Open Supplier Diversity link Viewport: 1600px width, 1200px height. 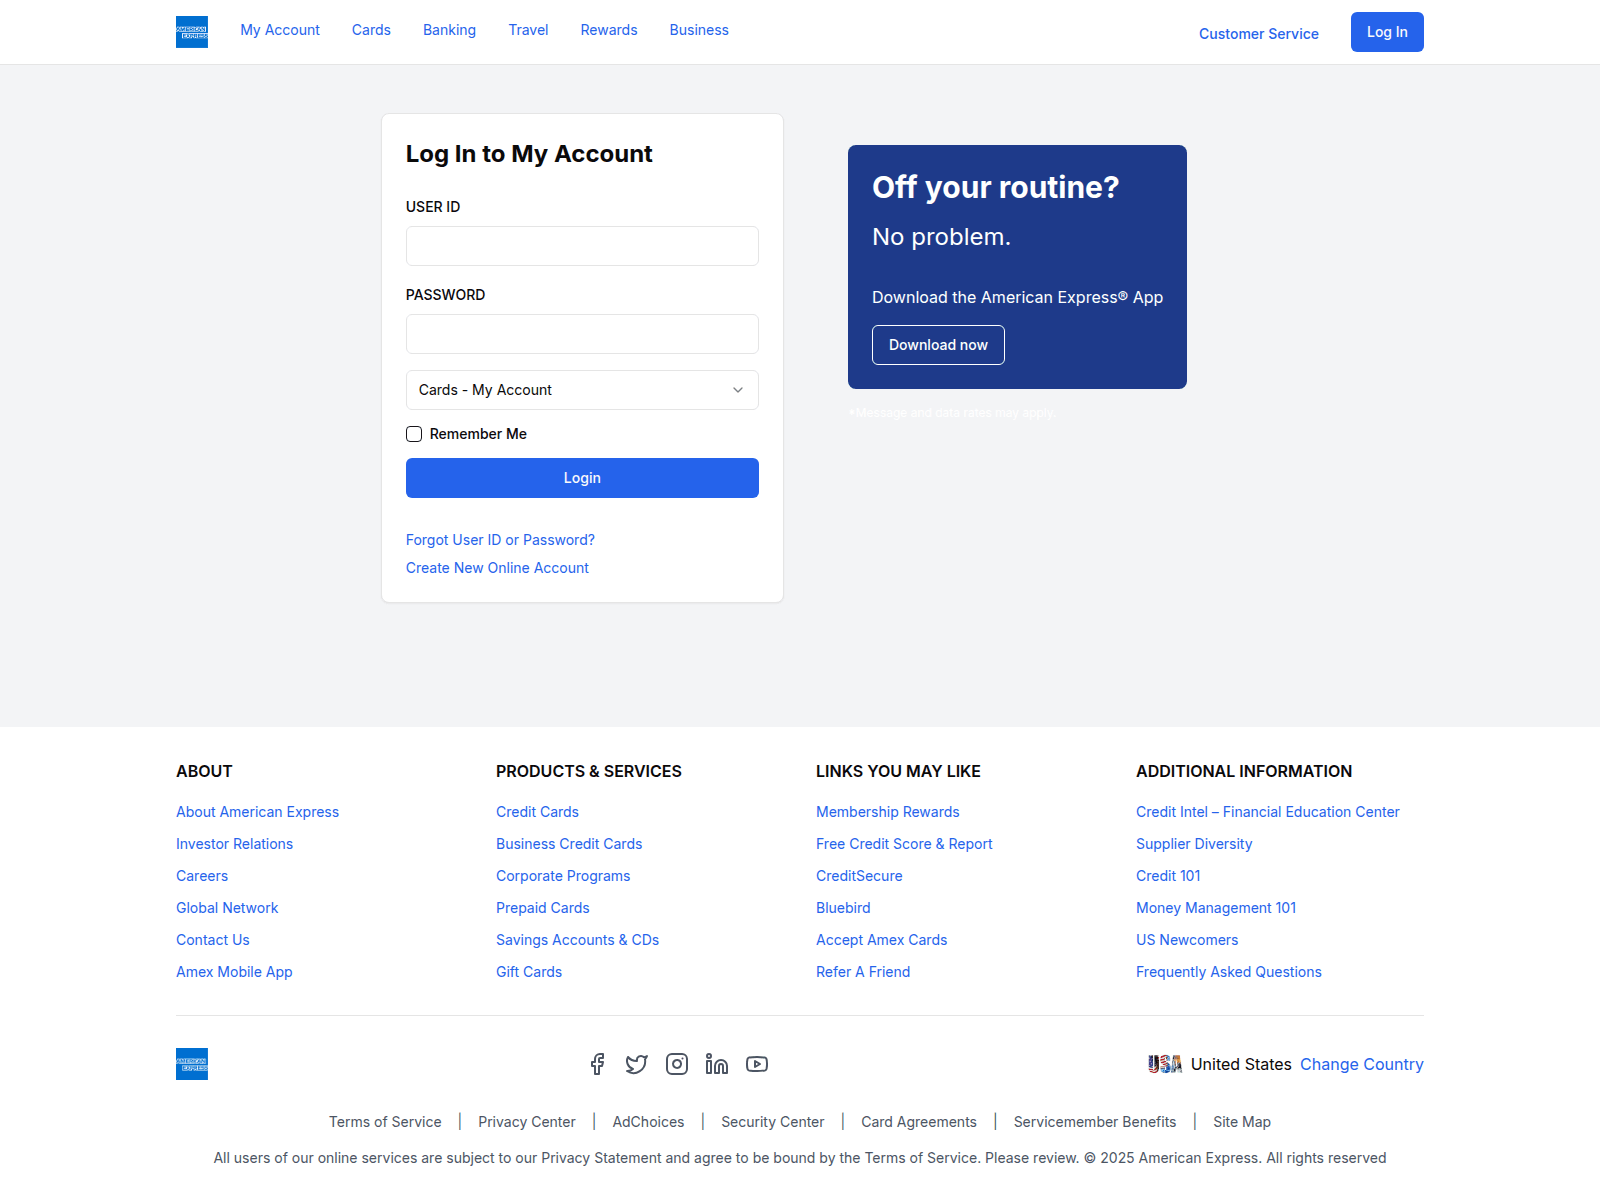[1194, 844]
